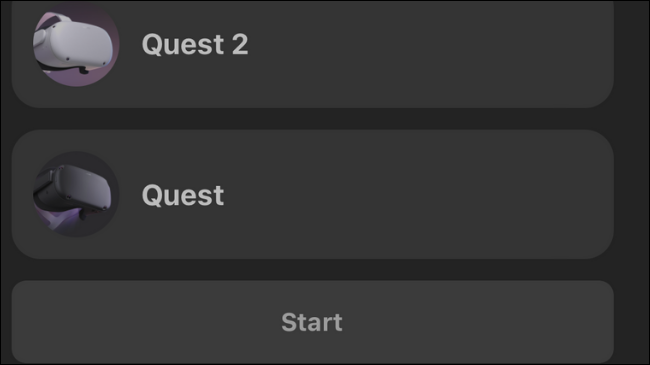Begin setup with the Start button
650x365 pixels.
[313, 322]
